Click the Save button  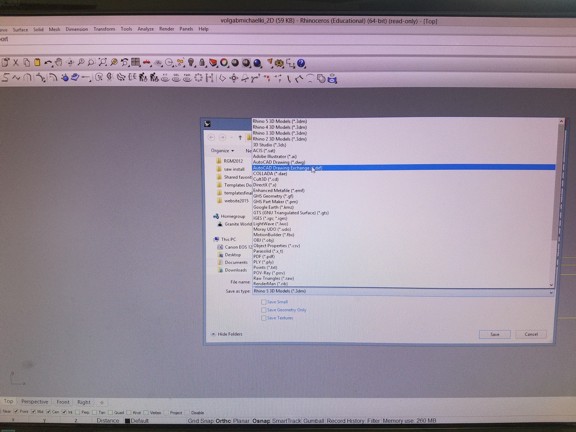(494, 334)
